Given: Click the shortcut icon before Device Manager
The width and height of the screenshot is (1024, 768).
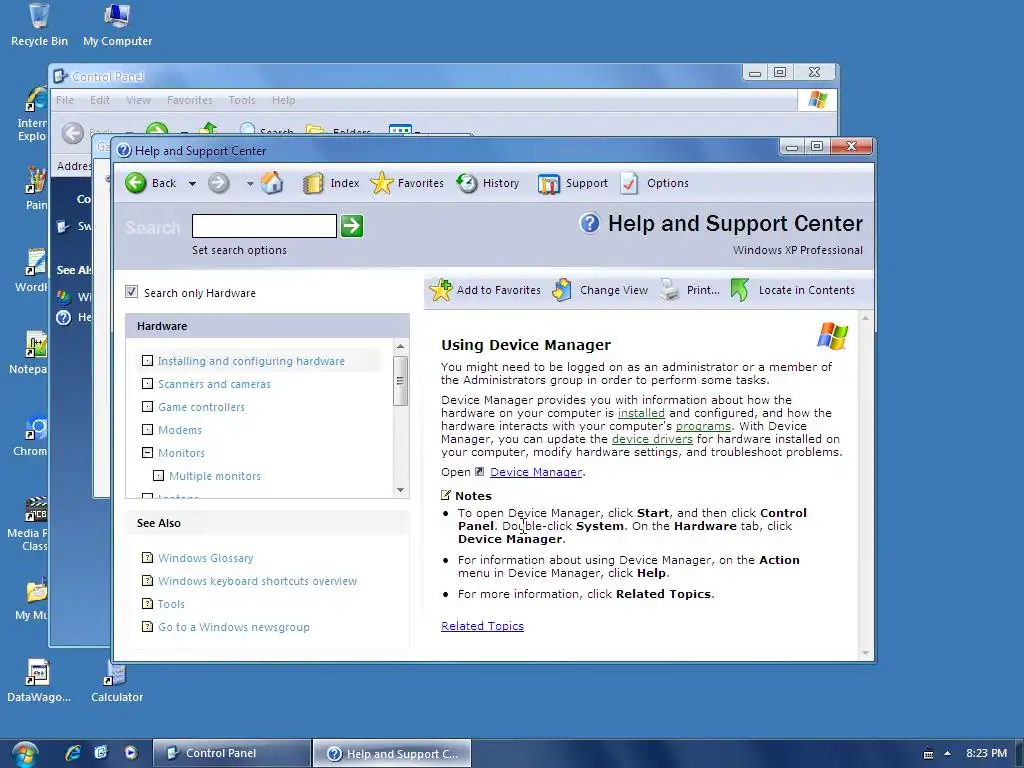Looking at the screenshot, I should point(480,472).
